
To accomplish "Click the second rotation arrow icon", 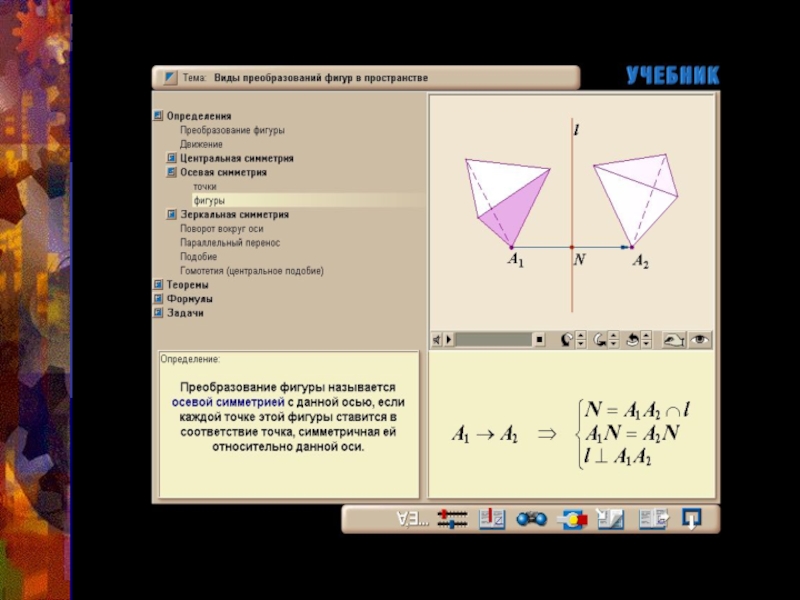I will click(x=599, y=339).
